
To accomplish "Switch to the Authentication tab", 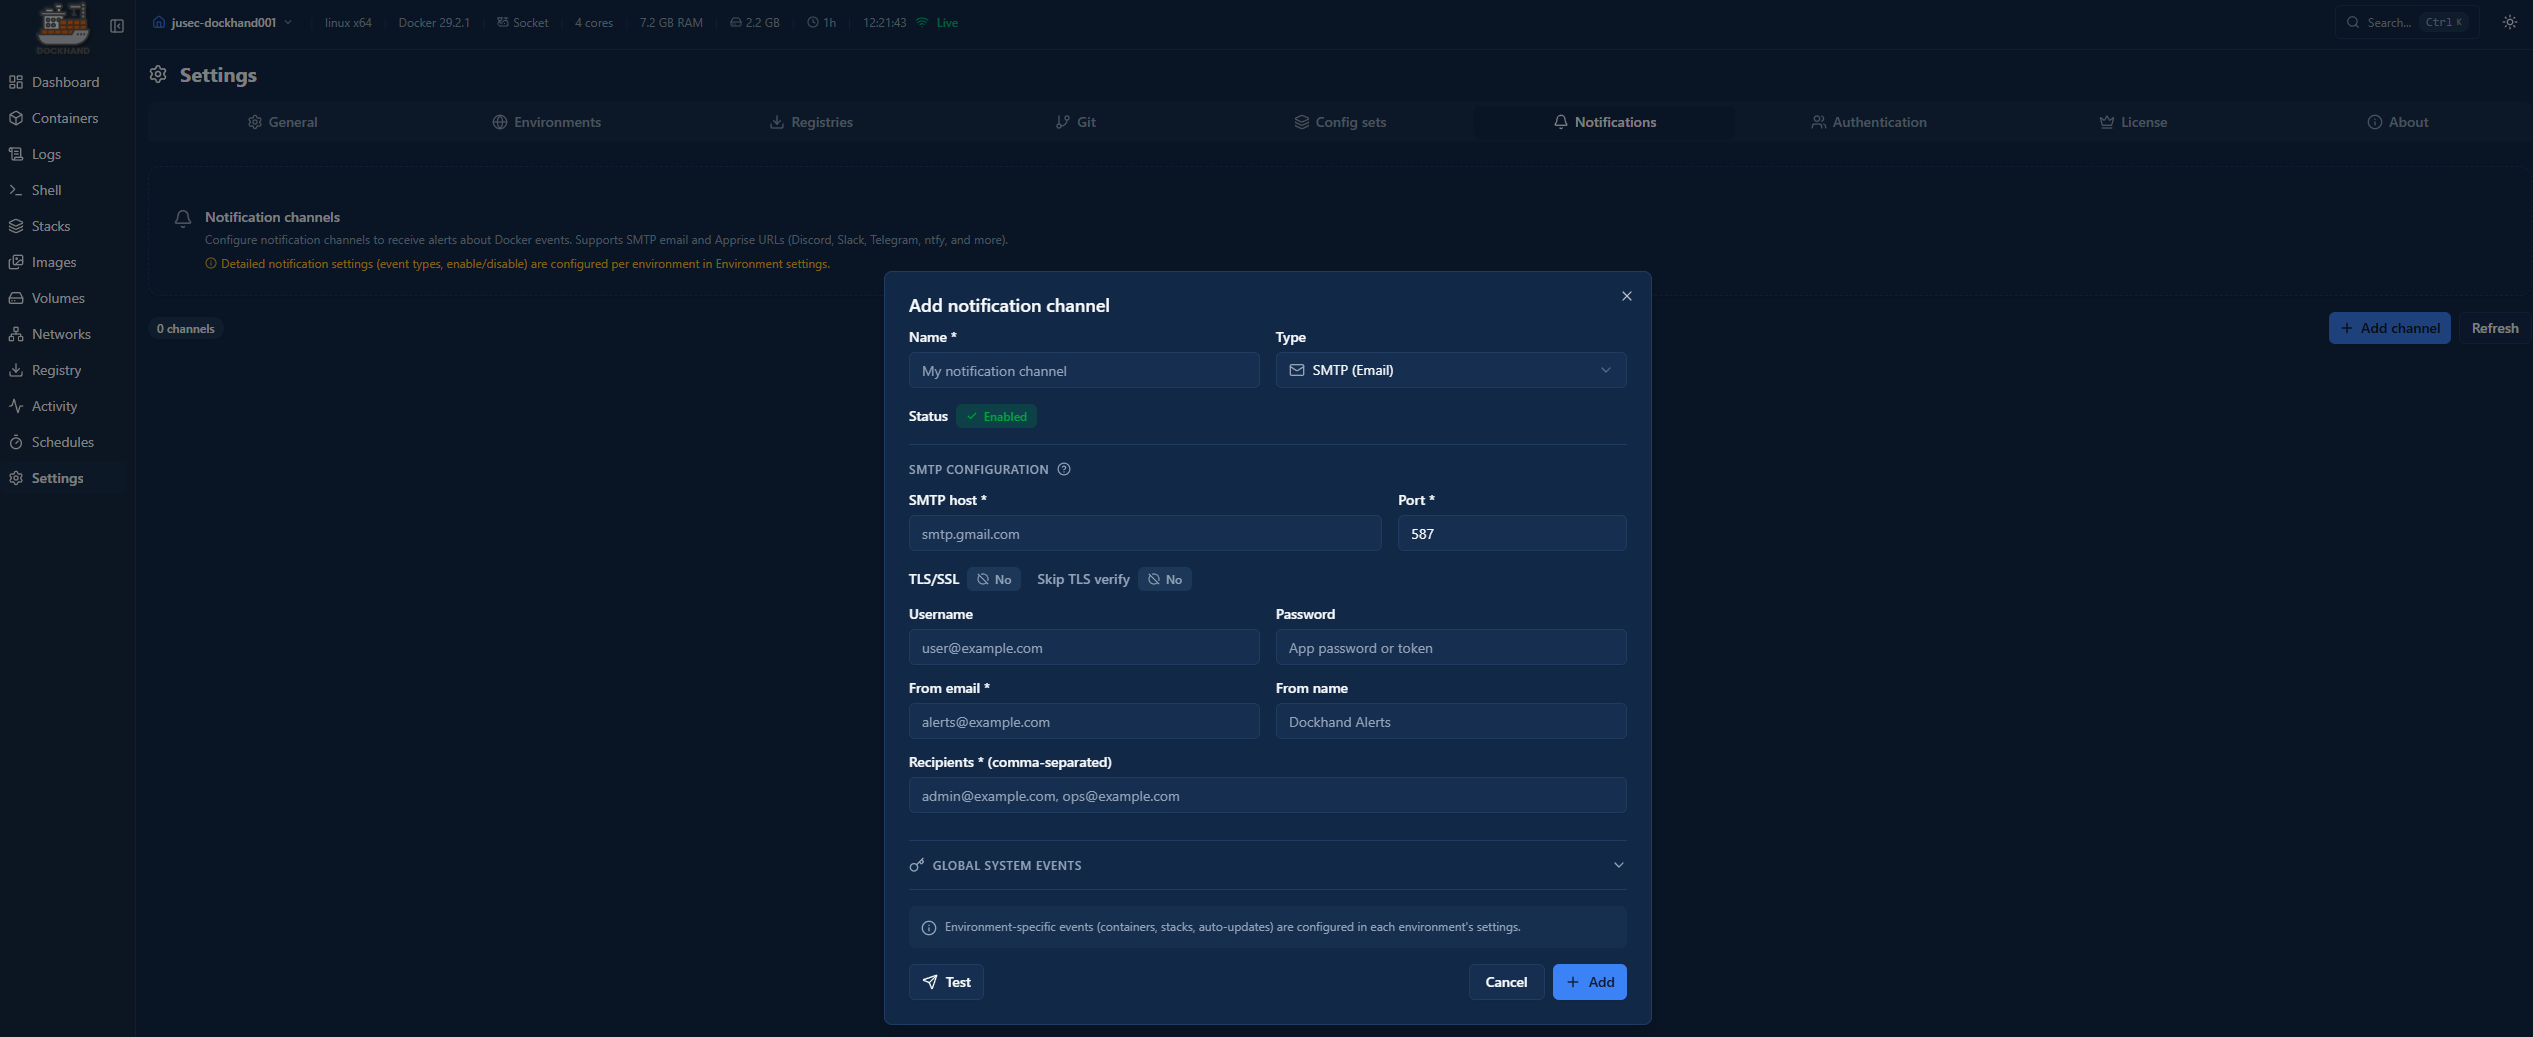I will click(1868, 122).
